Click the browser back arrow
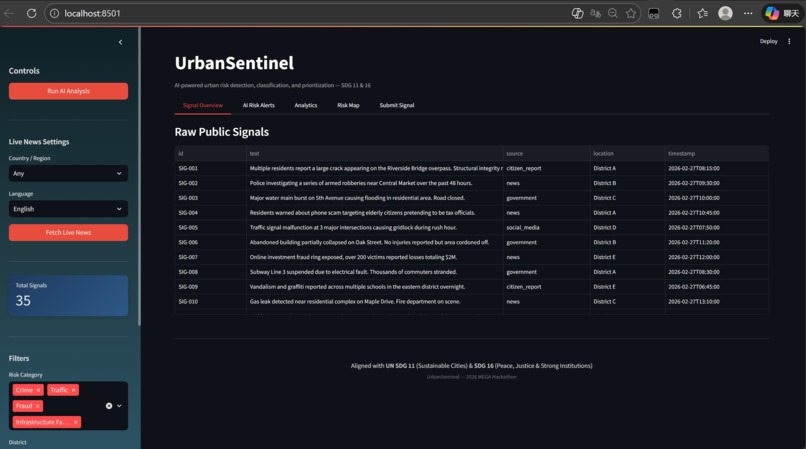The height and width of the screenshot is (449, 806). tap(9, 13)
